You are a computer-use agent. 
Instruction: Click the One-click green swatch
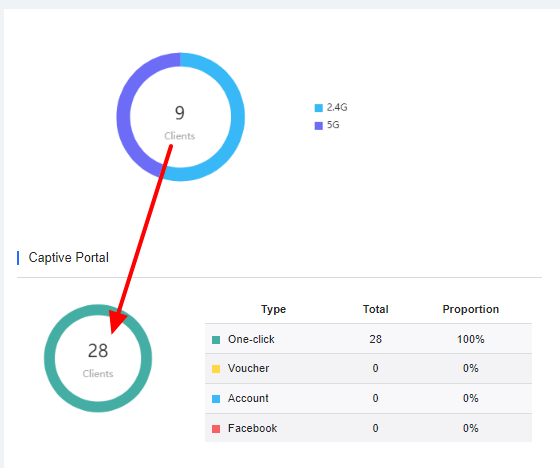click(216, 340)
